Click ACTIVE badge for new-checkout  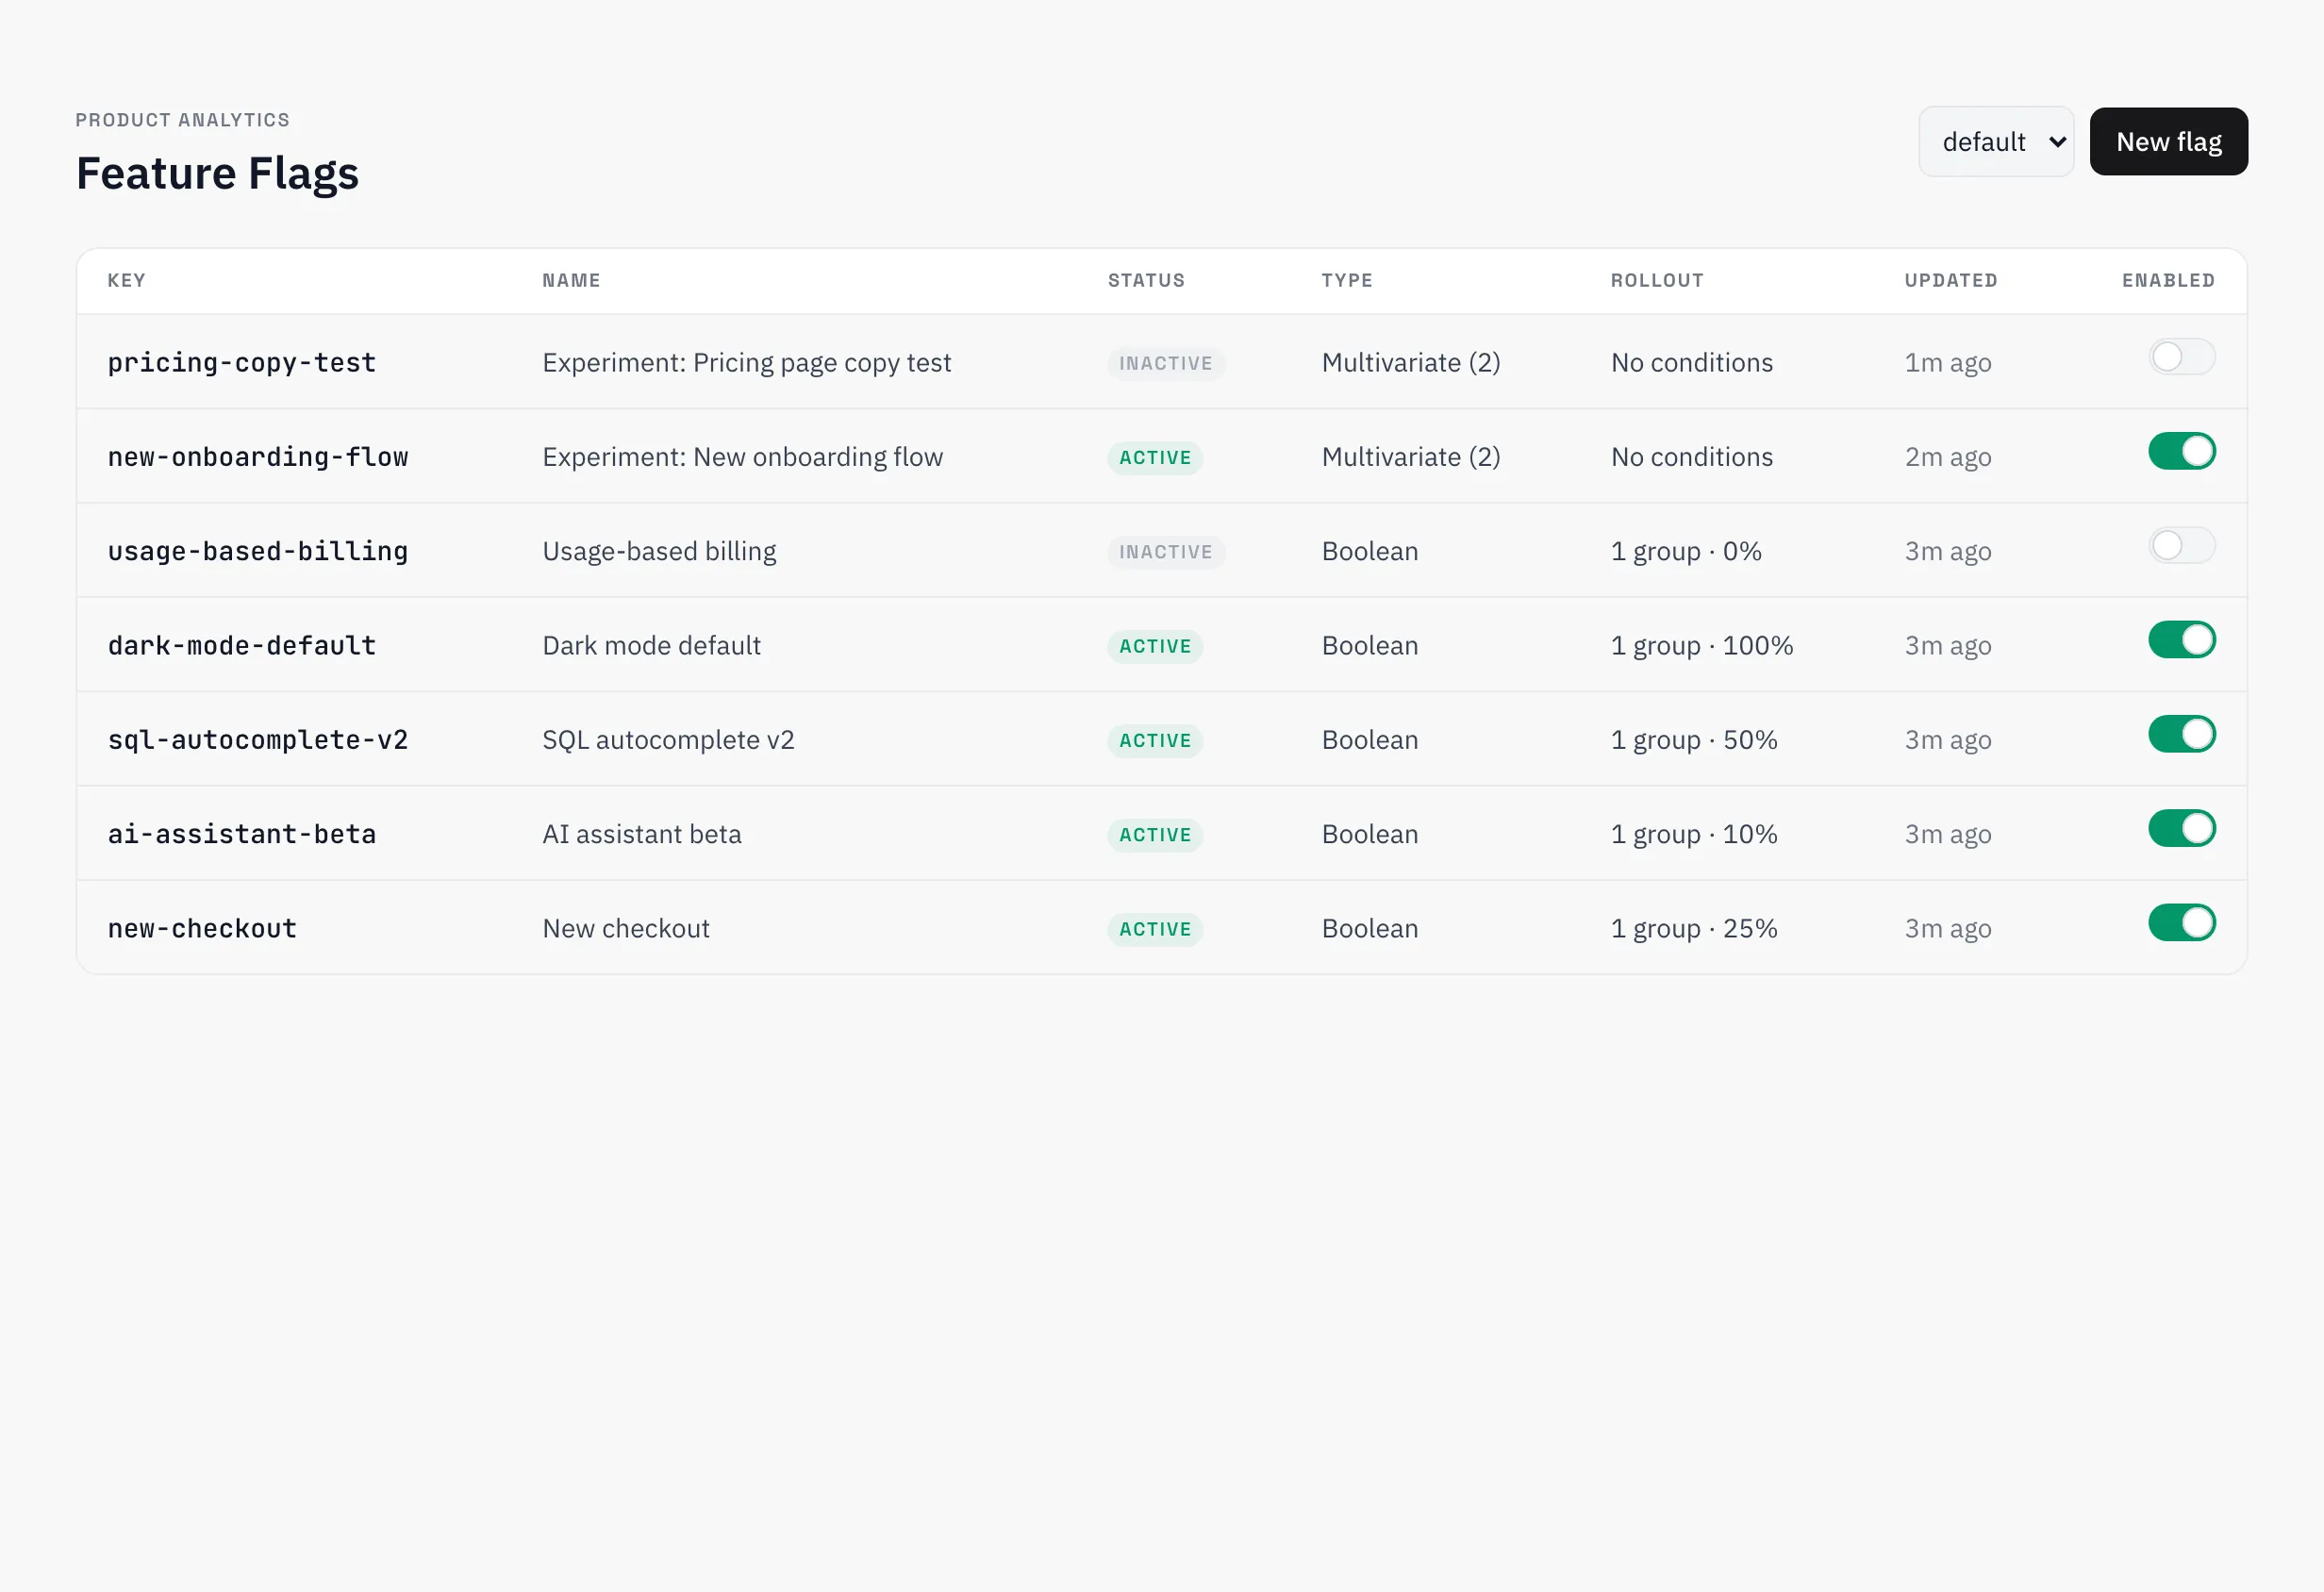[x=1155, y=930]
